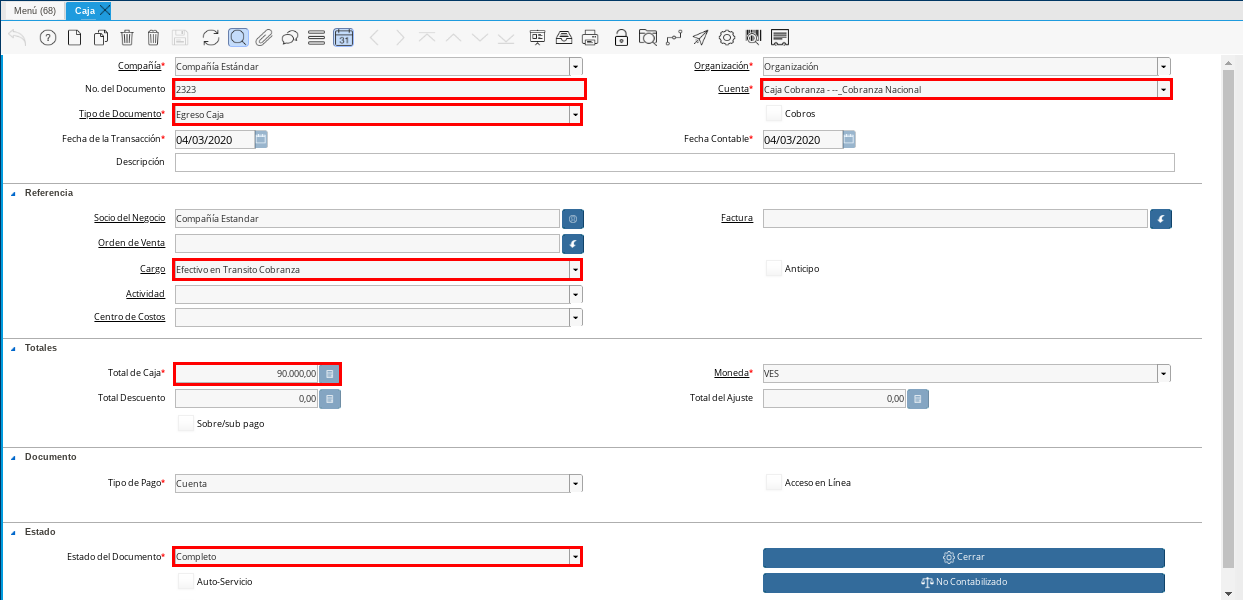Open the Estado del Documento dropdown

point(576,556)
